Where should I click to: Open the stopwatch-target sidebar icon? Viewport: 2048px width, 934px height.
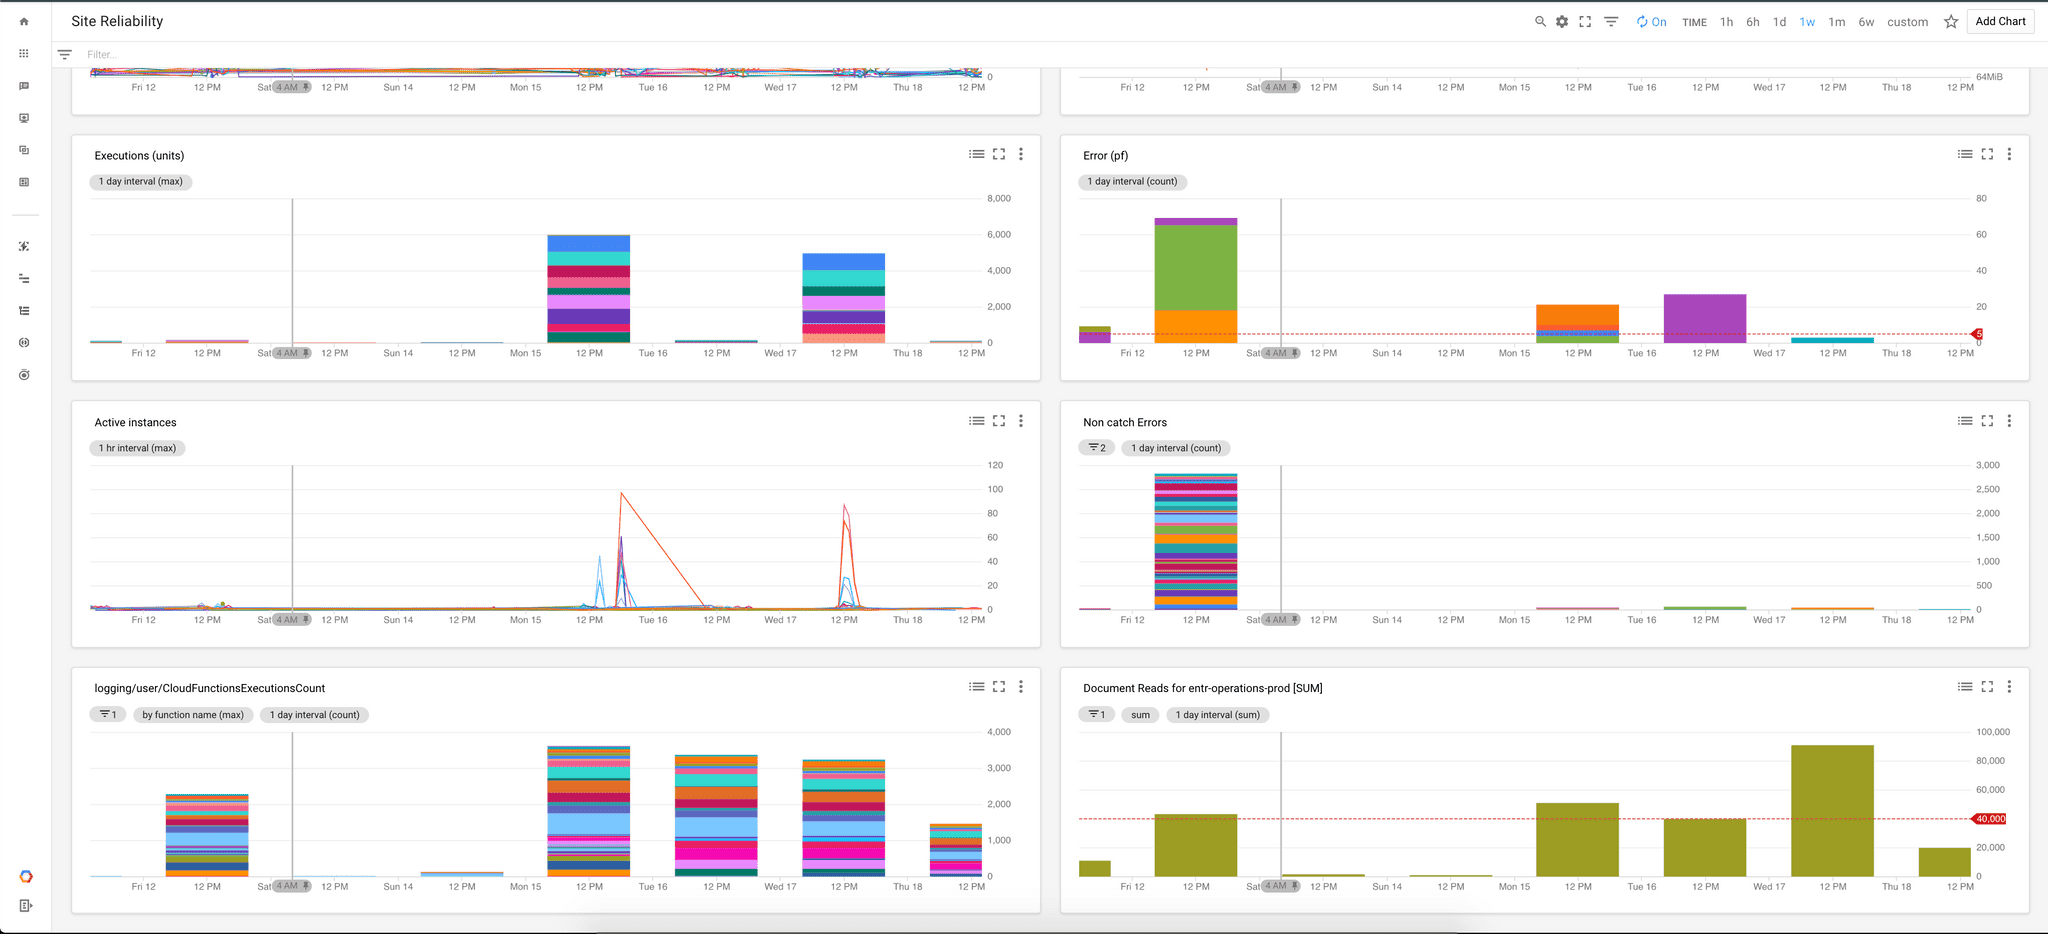(24, 374)
